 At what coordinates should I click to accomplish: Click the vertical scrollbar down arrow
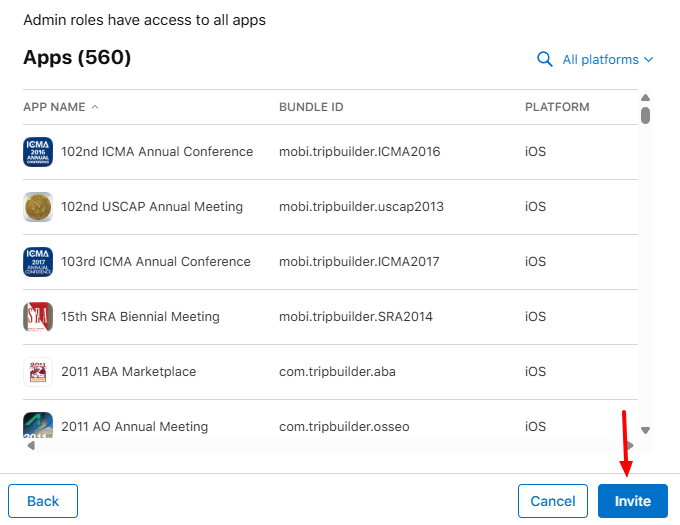(x=645, y=430)
